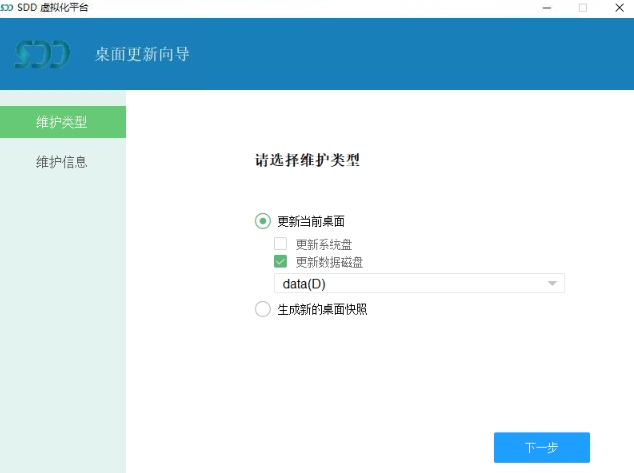Select the 更新当前桌面 radio button
This screenshot has width=634, height=473.
263,221
